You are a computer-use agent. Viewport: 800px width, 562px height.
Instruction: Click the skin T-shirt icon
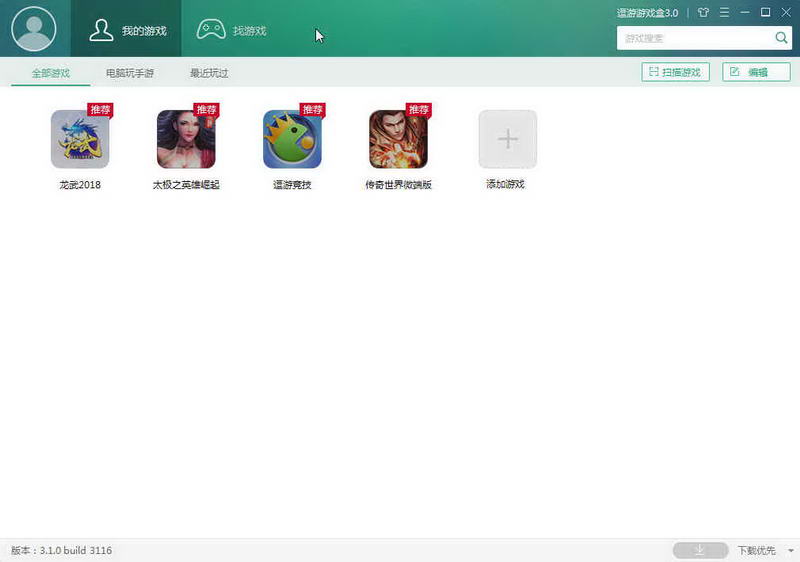pos(703,13)
